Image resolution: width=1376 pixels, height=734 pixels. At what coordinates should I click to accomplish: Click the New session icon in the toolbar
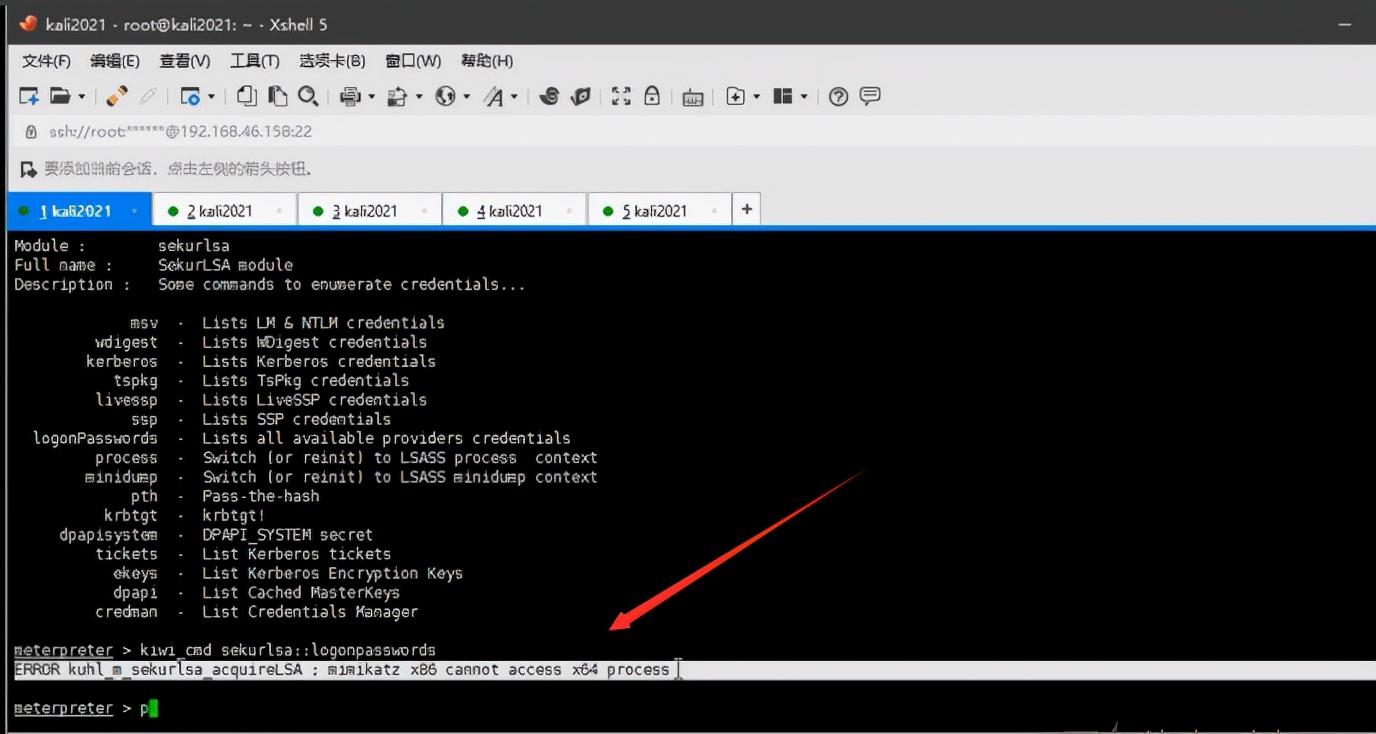[x=29, y=96]
